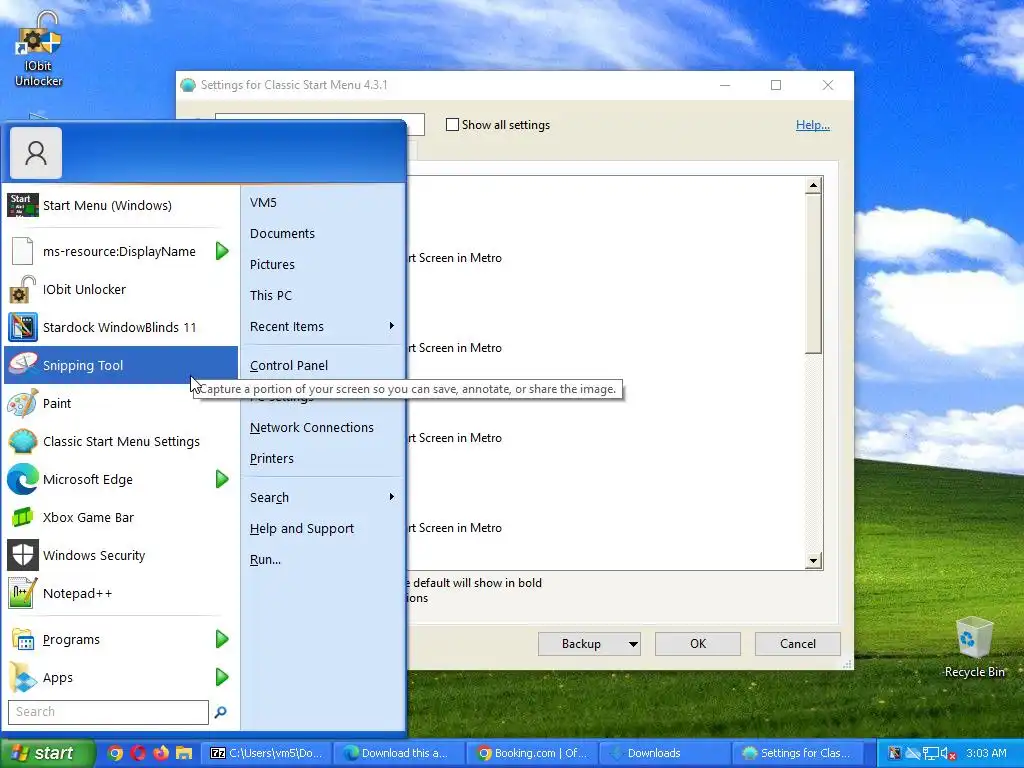Expand Microsoft Edge jump list arrow
Image resolution: width=1024 pixels, height=768 pixels.
coord(221,479)
